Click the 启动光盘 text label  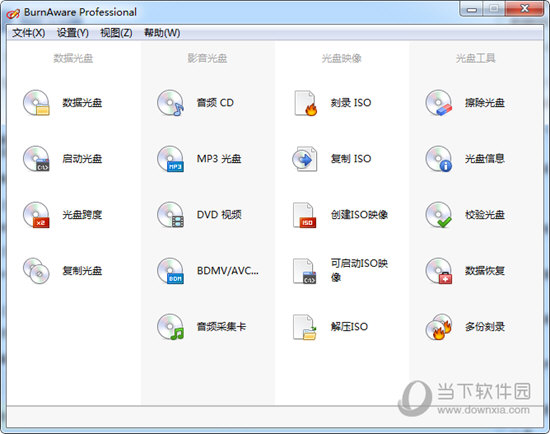click(x=82, y=159)
